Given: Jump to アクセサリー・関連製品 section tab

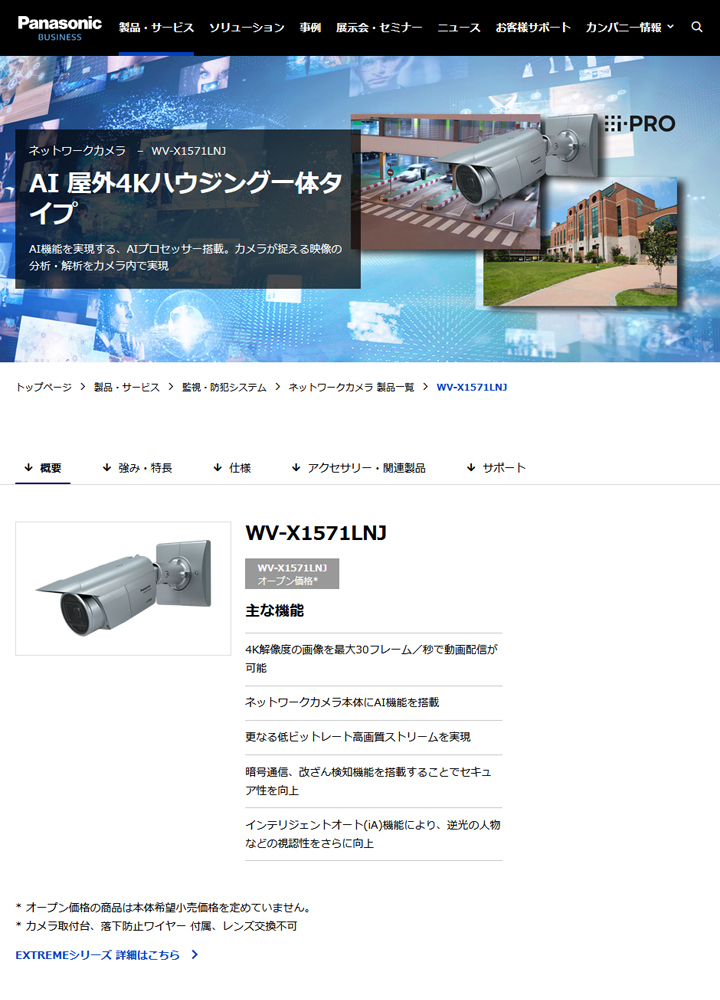Looking at the screenshot, I should coord(358,468).
